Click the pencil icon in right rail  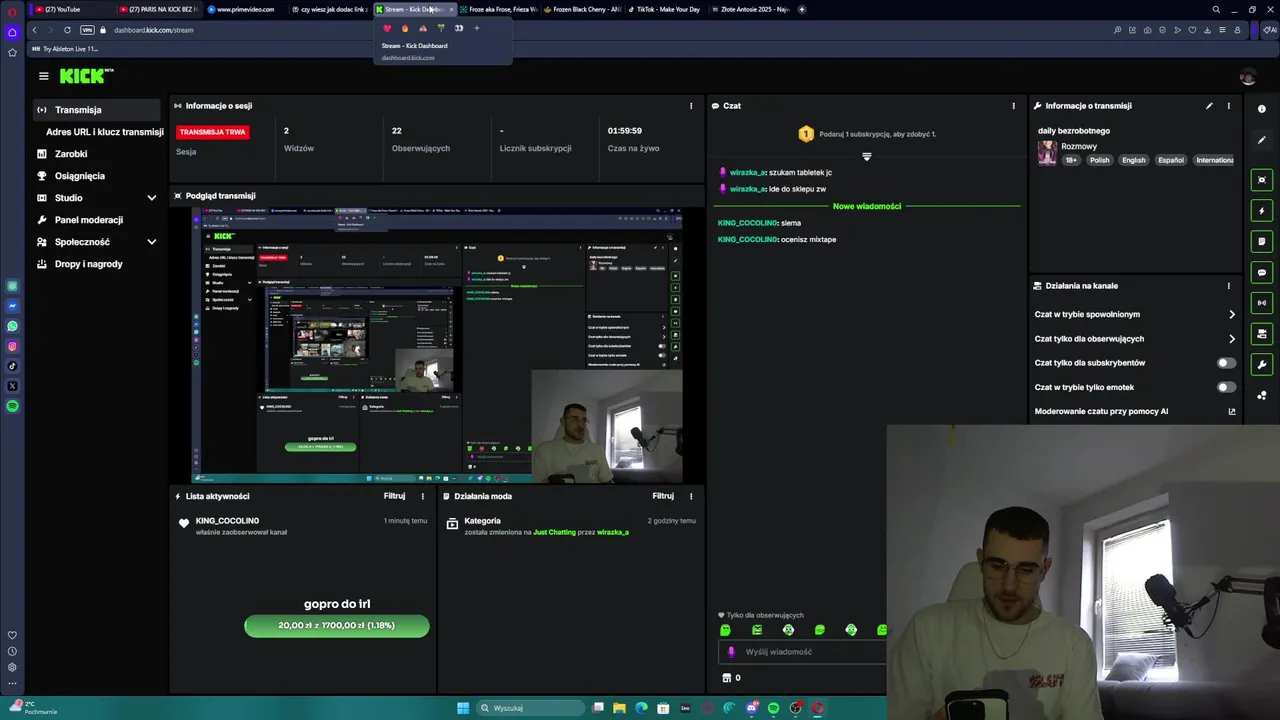click(x=1262, y=140)
